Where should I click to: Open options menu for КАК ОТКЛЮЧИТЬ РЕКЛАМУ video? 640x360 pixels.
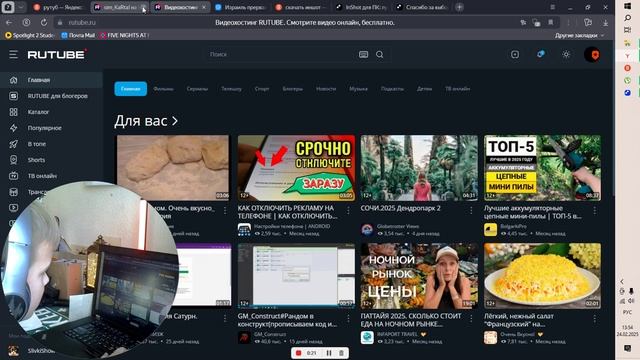[x=348, y=210]
